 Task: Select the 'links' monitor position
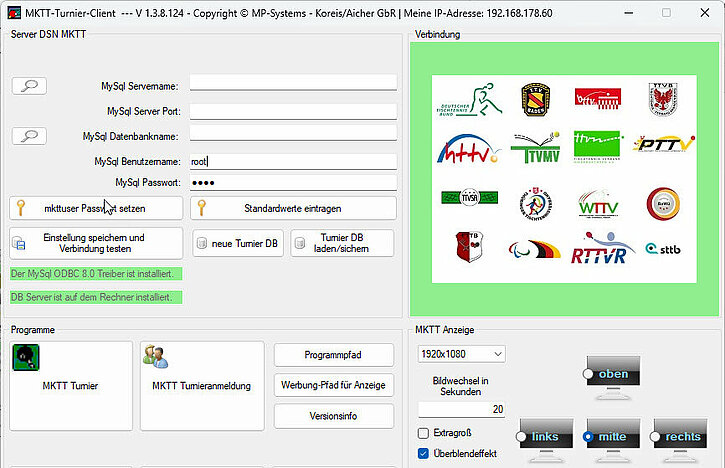(523, 437)
